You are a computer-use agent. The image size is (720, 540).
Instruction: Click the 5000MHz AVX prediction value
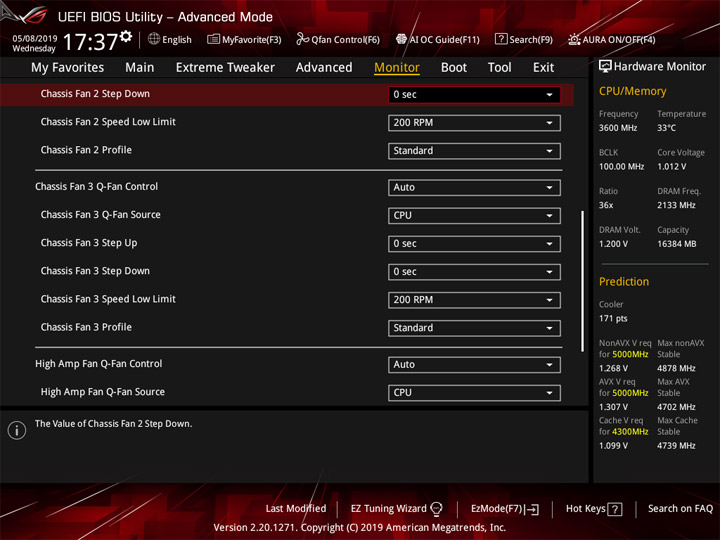tap(630, 393)
